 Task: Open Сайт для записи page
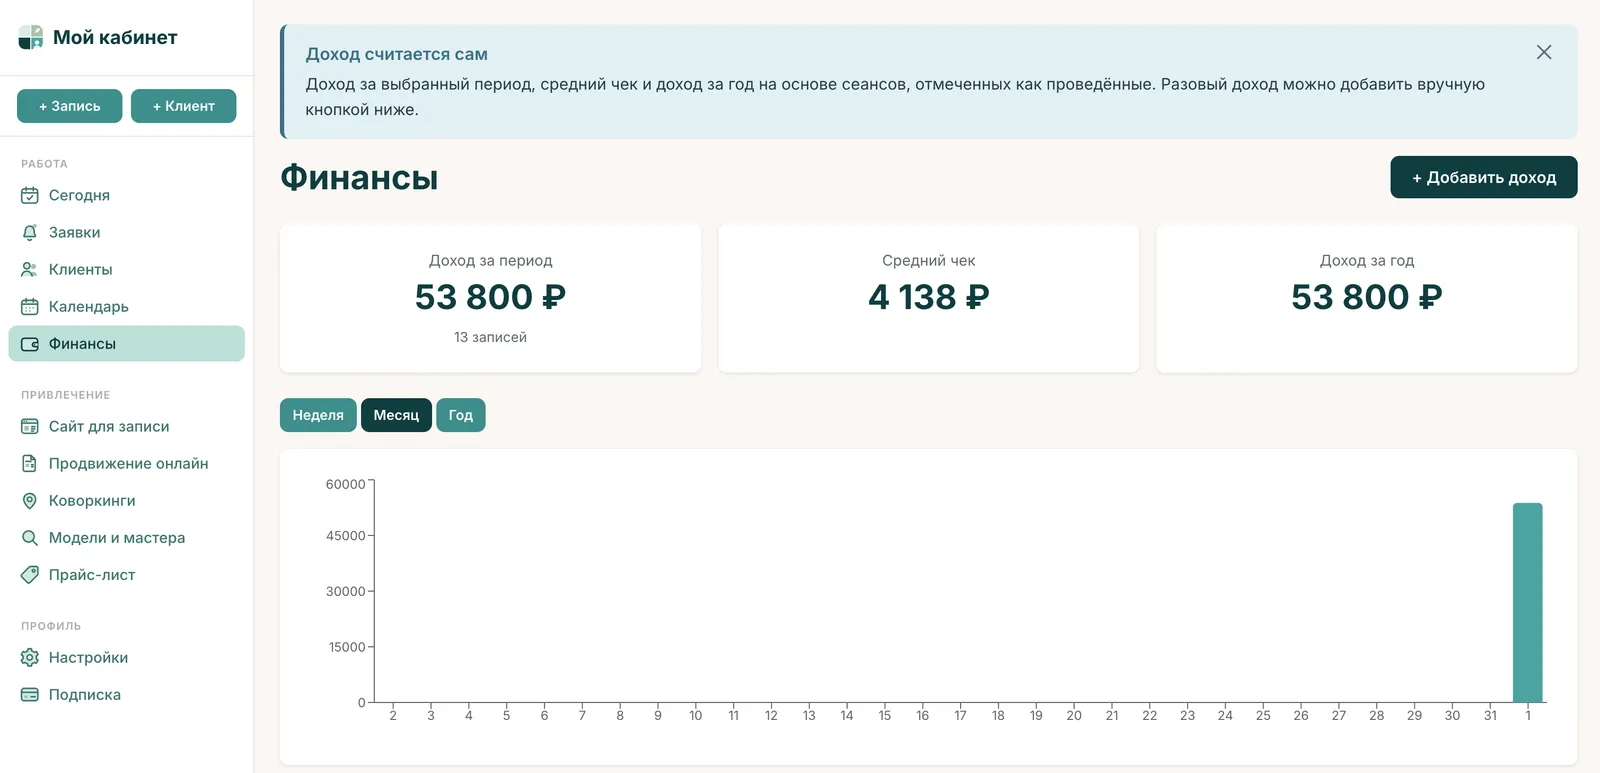pyautogui.click(x=127, y=426)
